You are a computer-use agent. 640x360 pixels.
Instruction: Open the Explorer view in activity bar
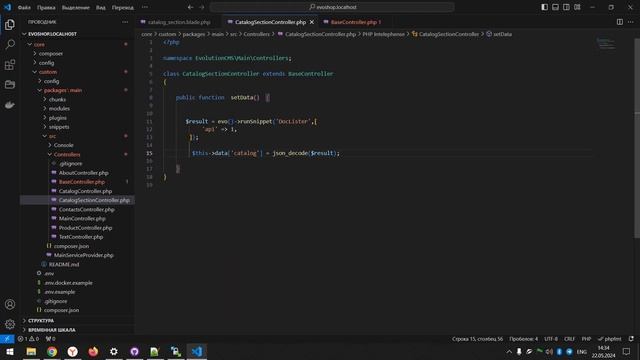point(10,24)
